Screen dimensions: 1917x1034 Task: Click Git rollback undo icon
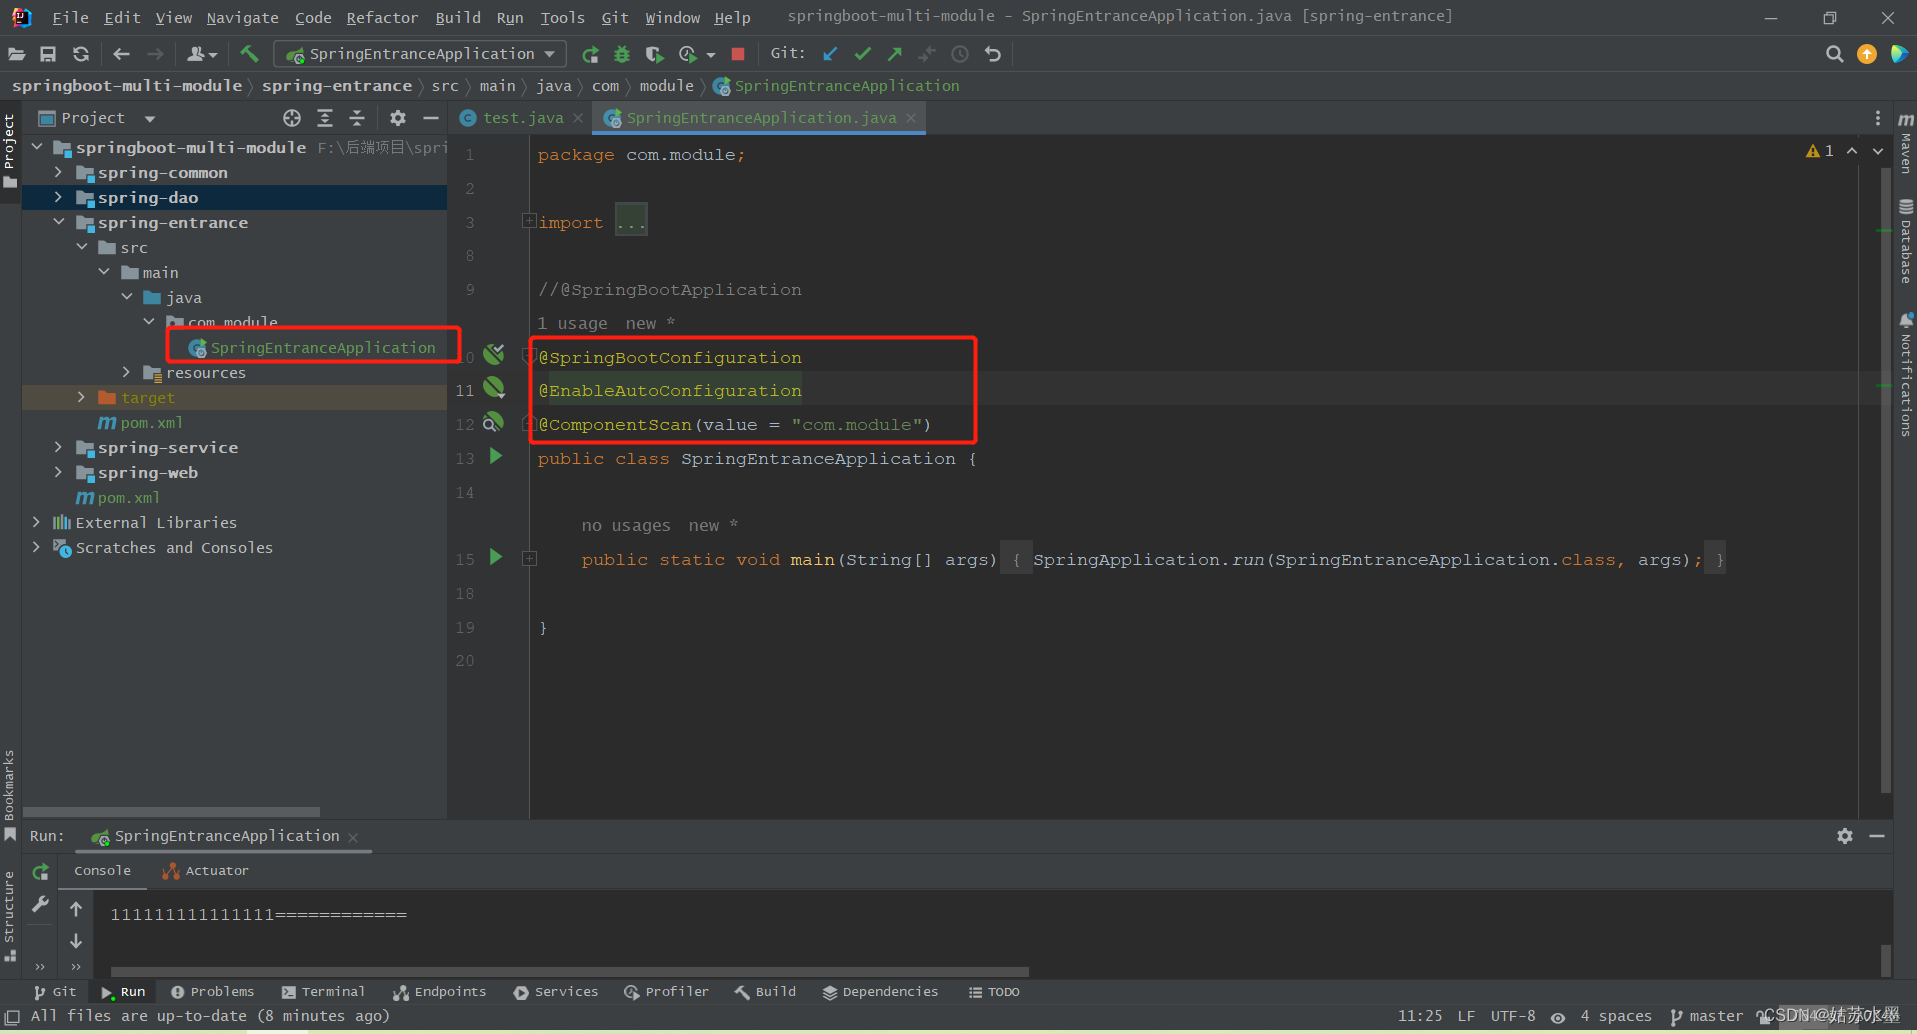coord(992,54)
